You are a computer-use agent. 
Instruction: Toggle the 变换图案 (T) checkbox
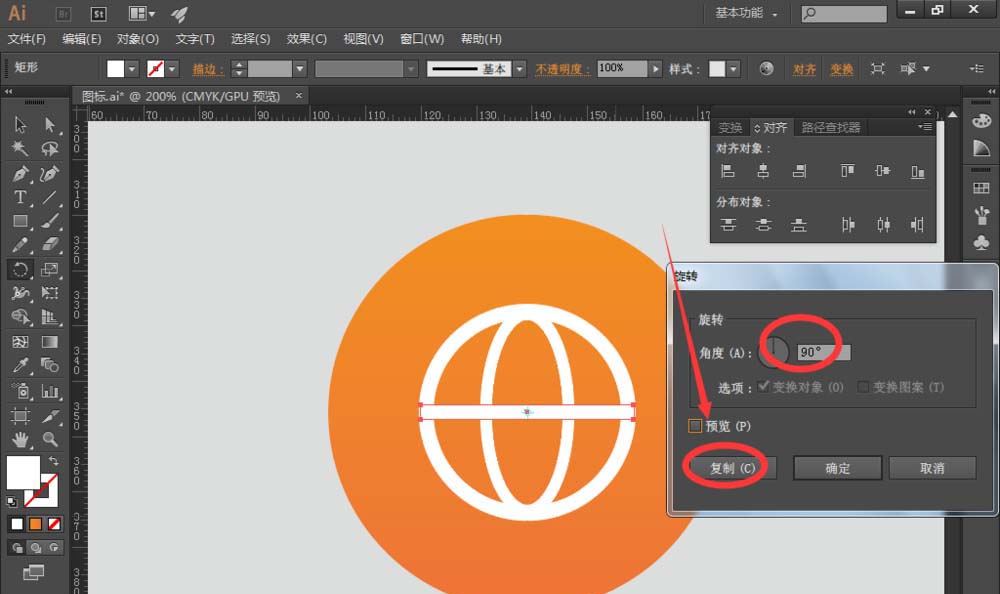coord(864,387)
